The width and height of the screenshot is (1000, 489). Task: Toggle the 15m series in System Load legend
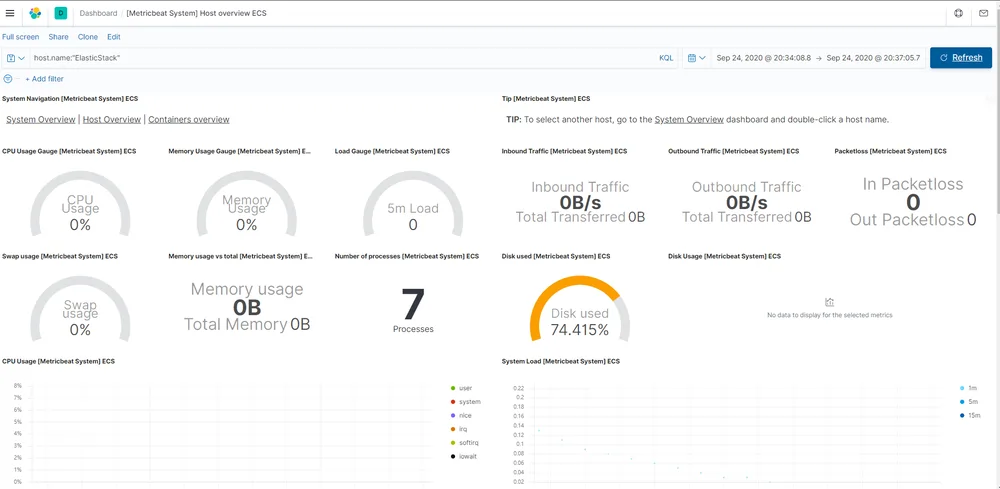973,416
